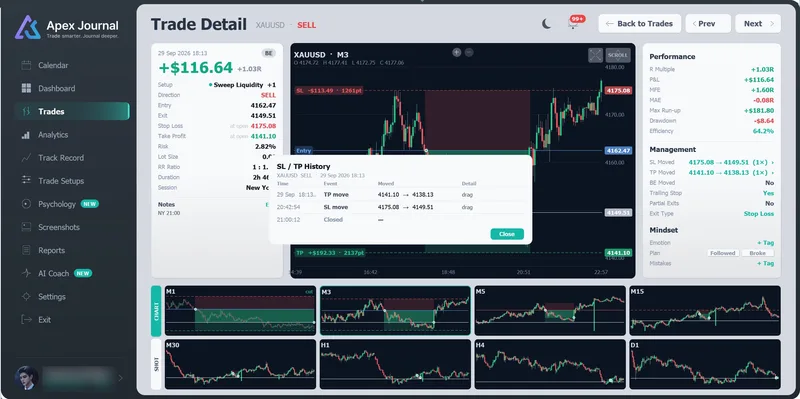Click the Closed event history row
800x399 pixels.
tap(401, 219)
